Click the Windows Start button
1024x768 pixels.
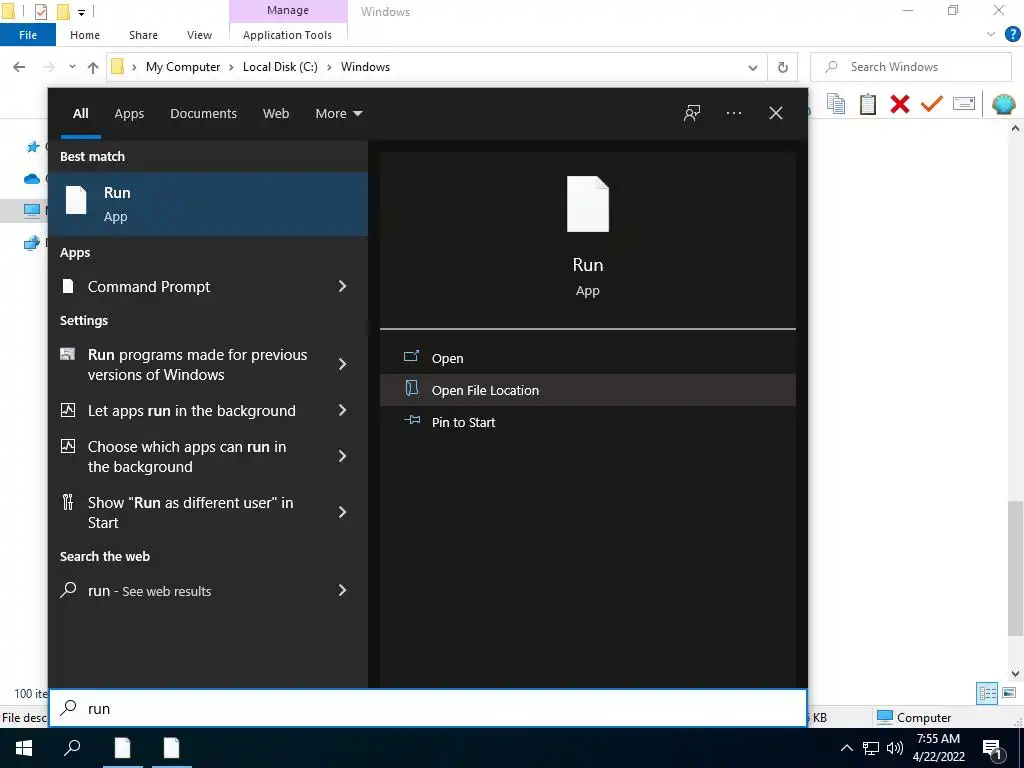click(24, 748)
